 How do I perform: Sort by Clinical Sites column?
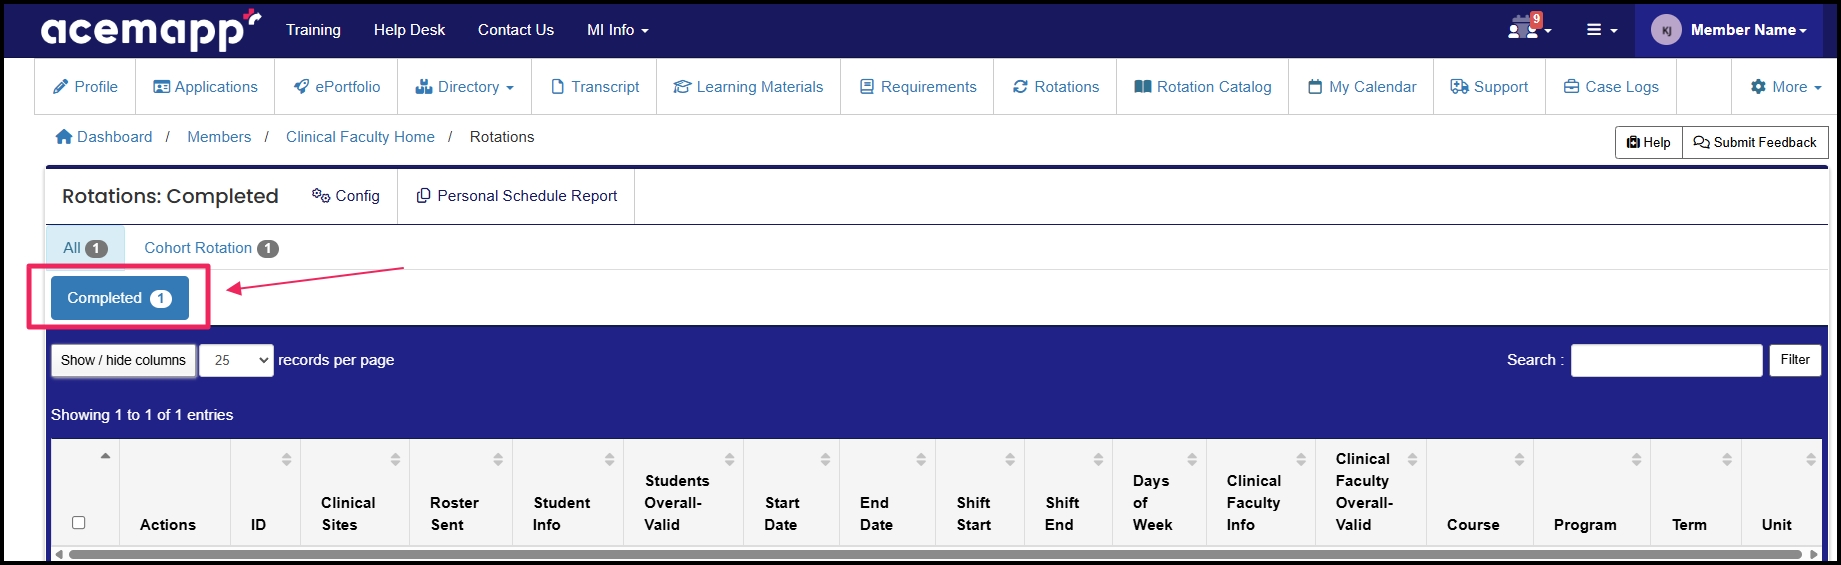395,459
